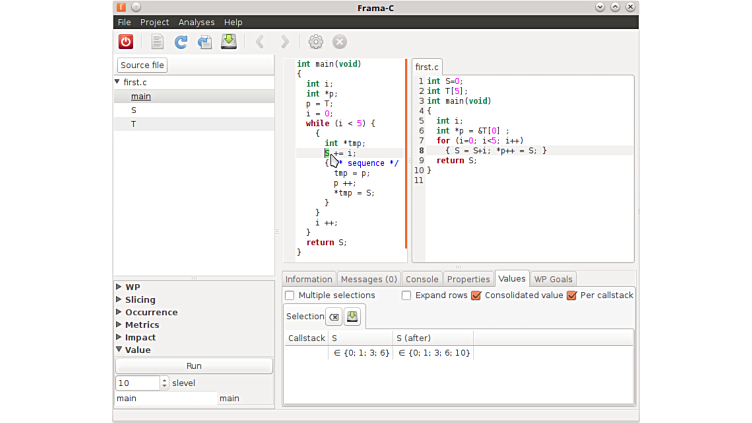Image resolution: width=752 pixels, height=423 pixels.
Task: Click the source files document icon
Action: point(157,42)
